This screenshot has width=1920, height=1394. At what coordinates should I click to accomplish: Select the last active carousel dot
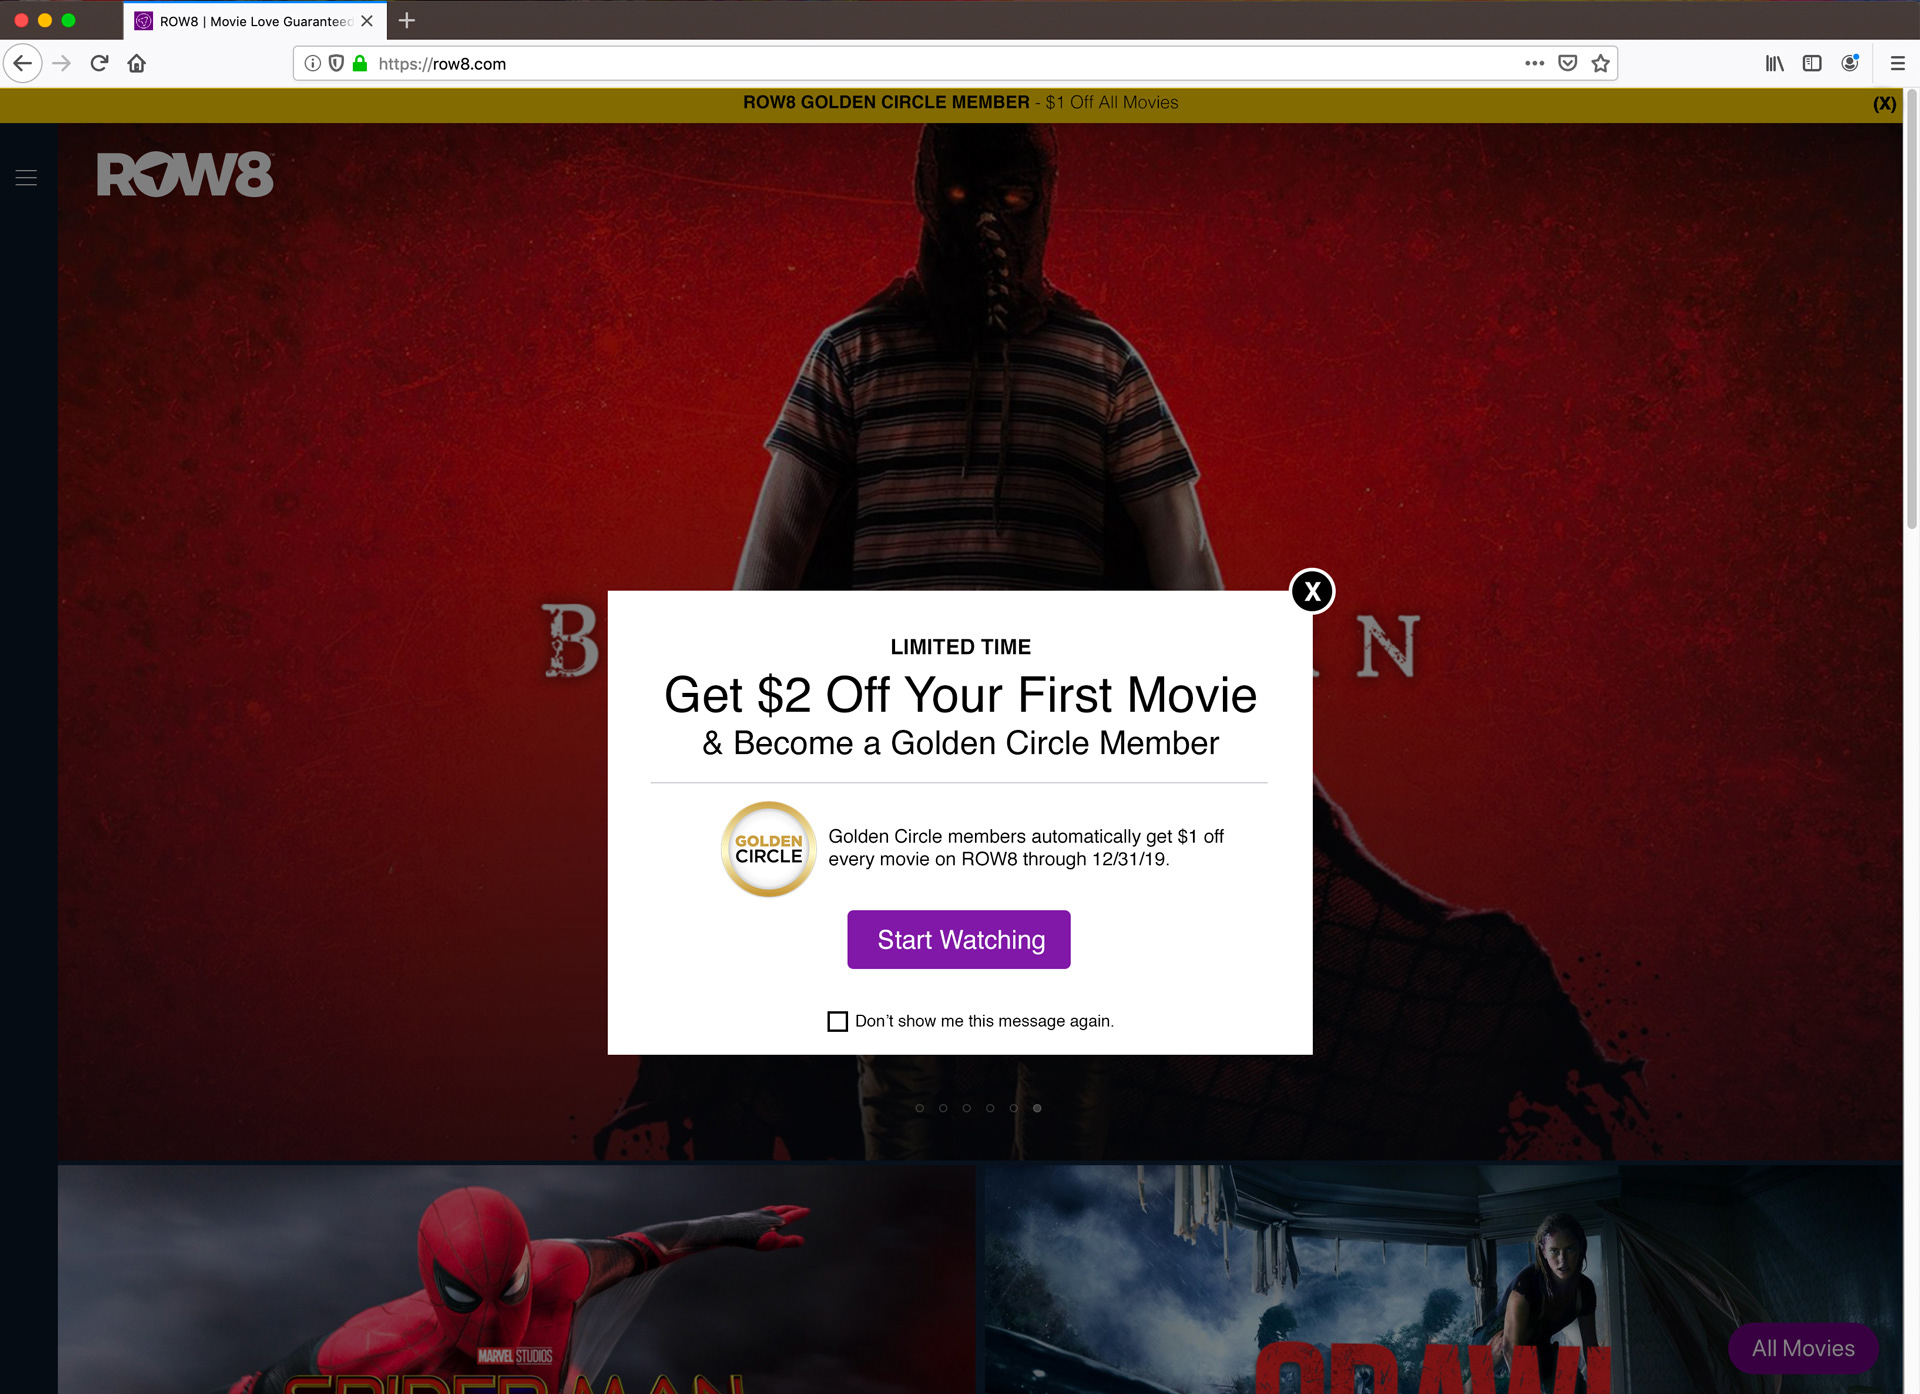[1037, 1108]
